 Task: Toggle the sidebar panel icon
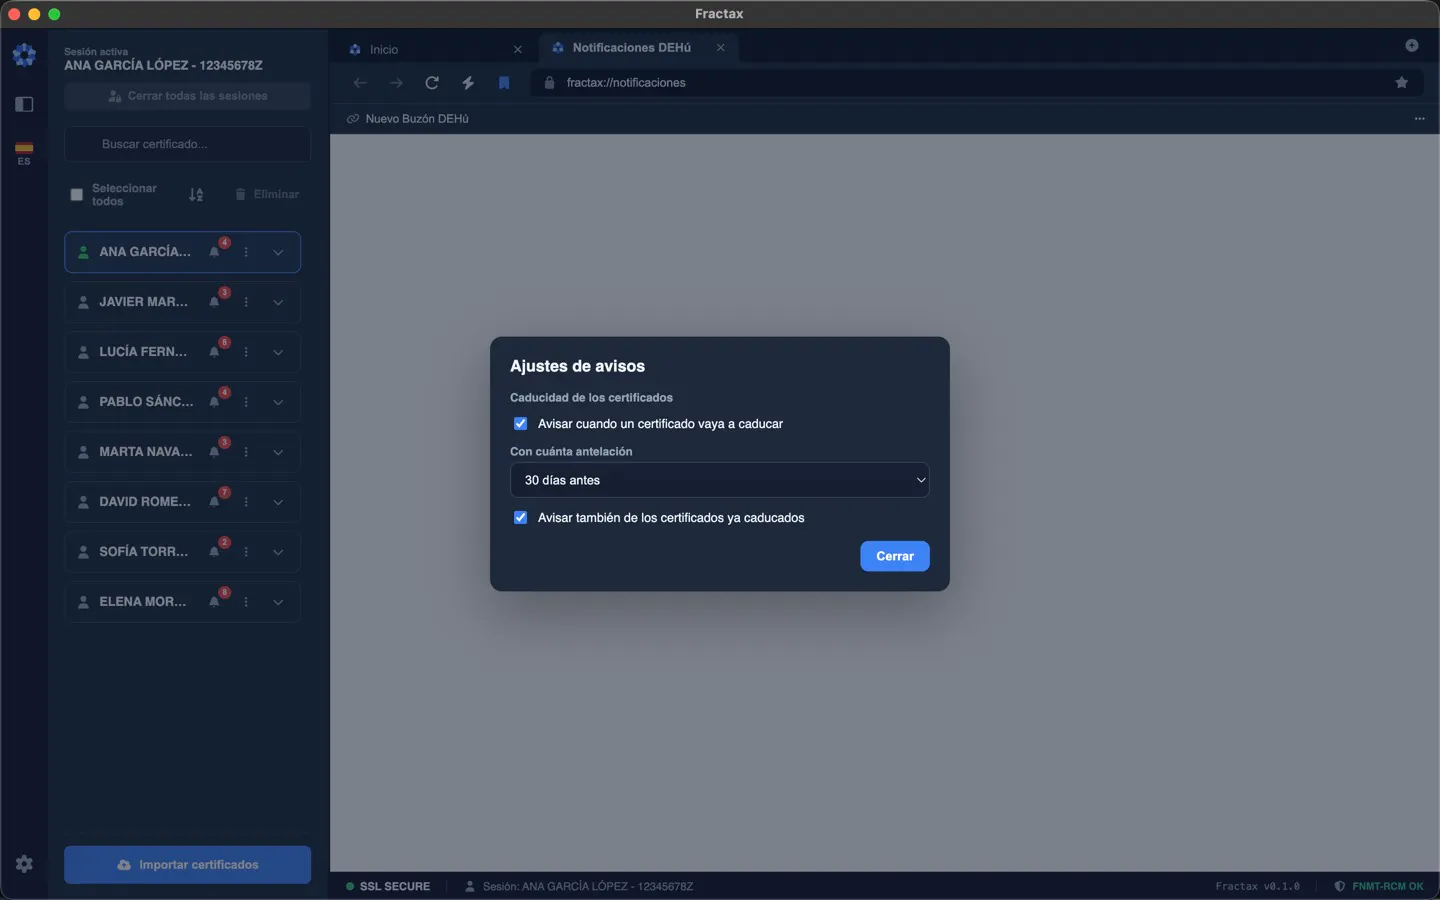[x=24, y=104]
